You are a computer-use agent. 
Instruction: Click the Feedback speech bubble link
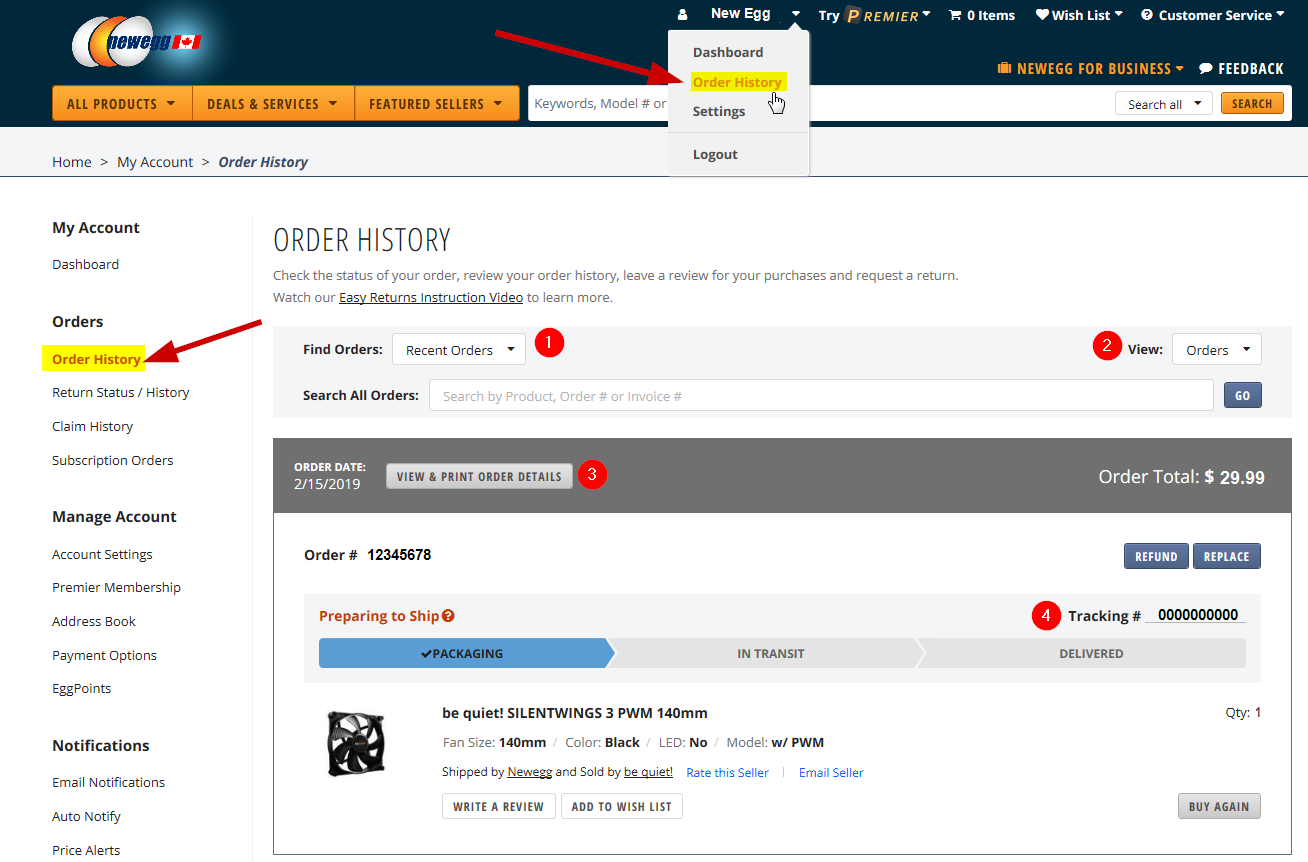tap(1241, 69)
